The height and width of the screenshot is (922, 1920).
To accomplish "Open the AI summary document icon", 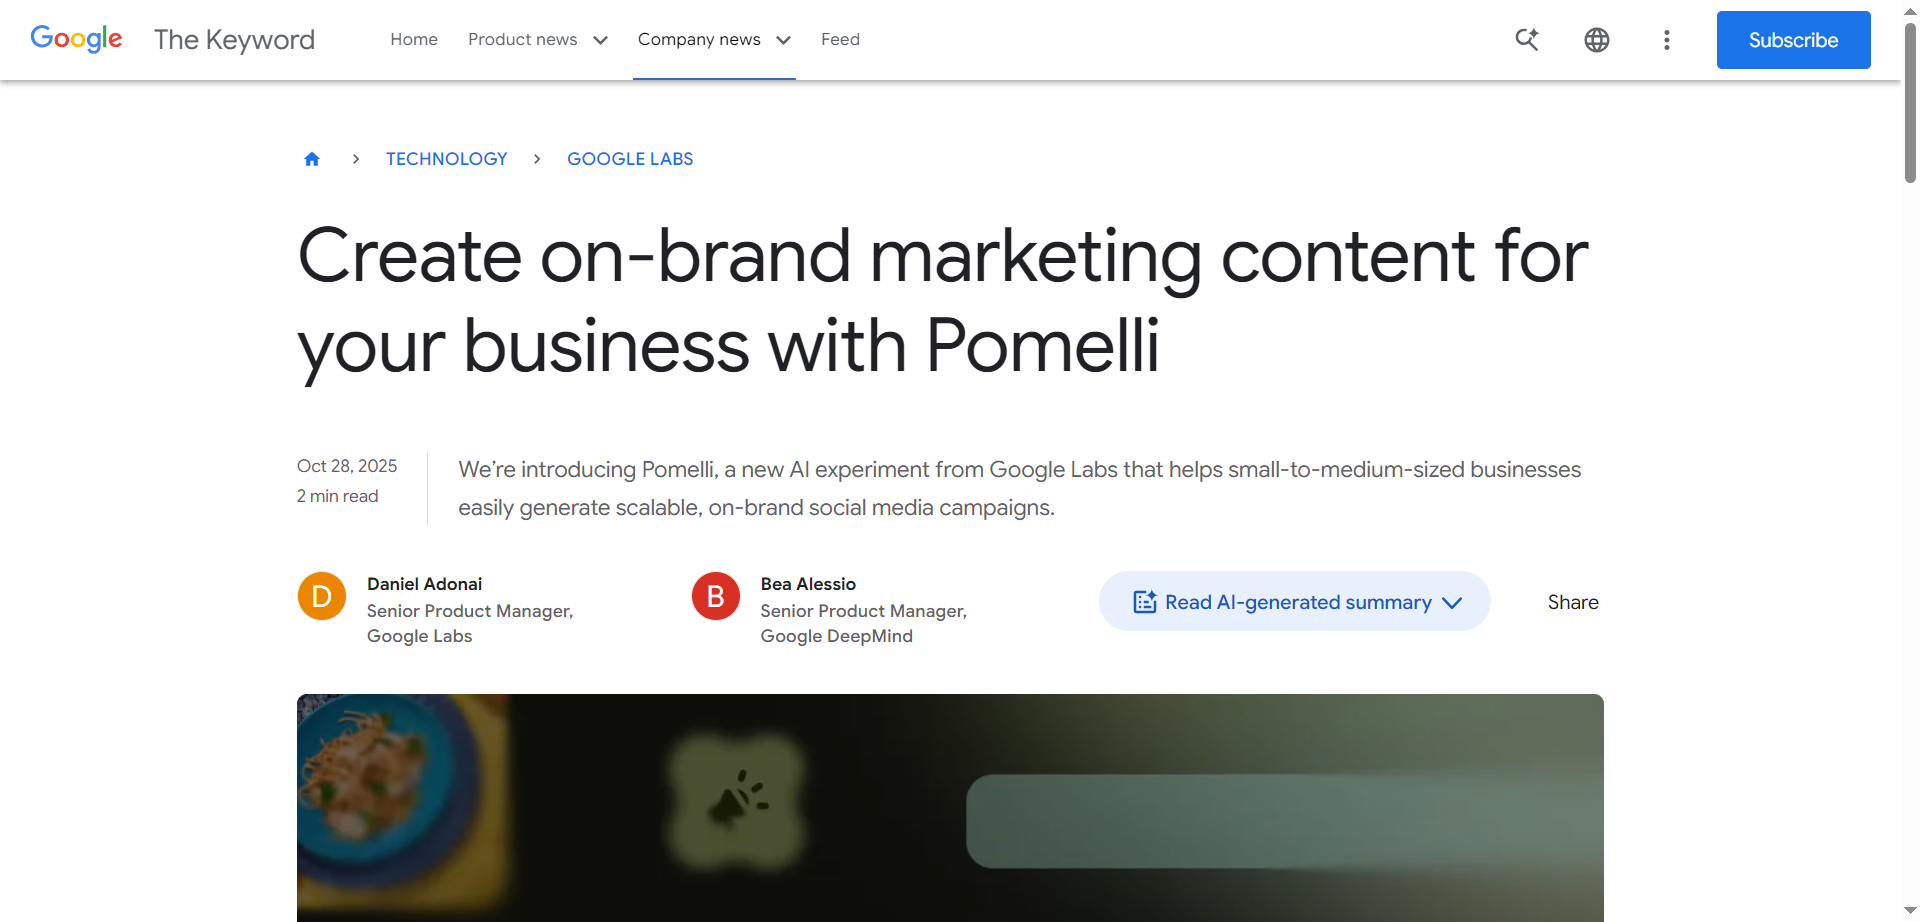I will click(1143, 601).
